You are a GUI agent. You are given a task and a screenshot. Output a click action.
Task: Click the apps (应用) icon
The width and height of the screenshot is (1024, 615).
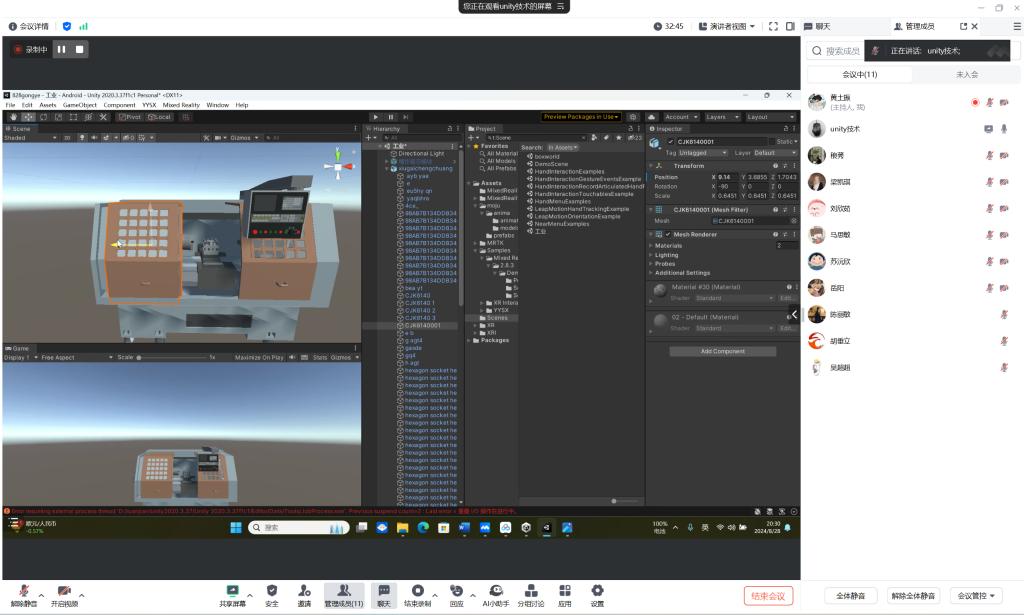[x=565, y=591]
